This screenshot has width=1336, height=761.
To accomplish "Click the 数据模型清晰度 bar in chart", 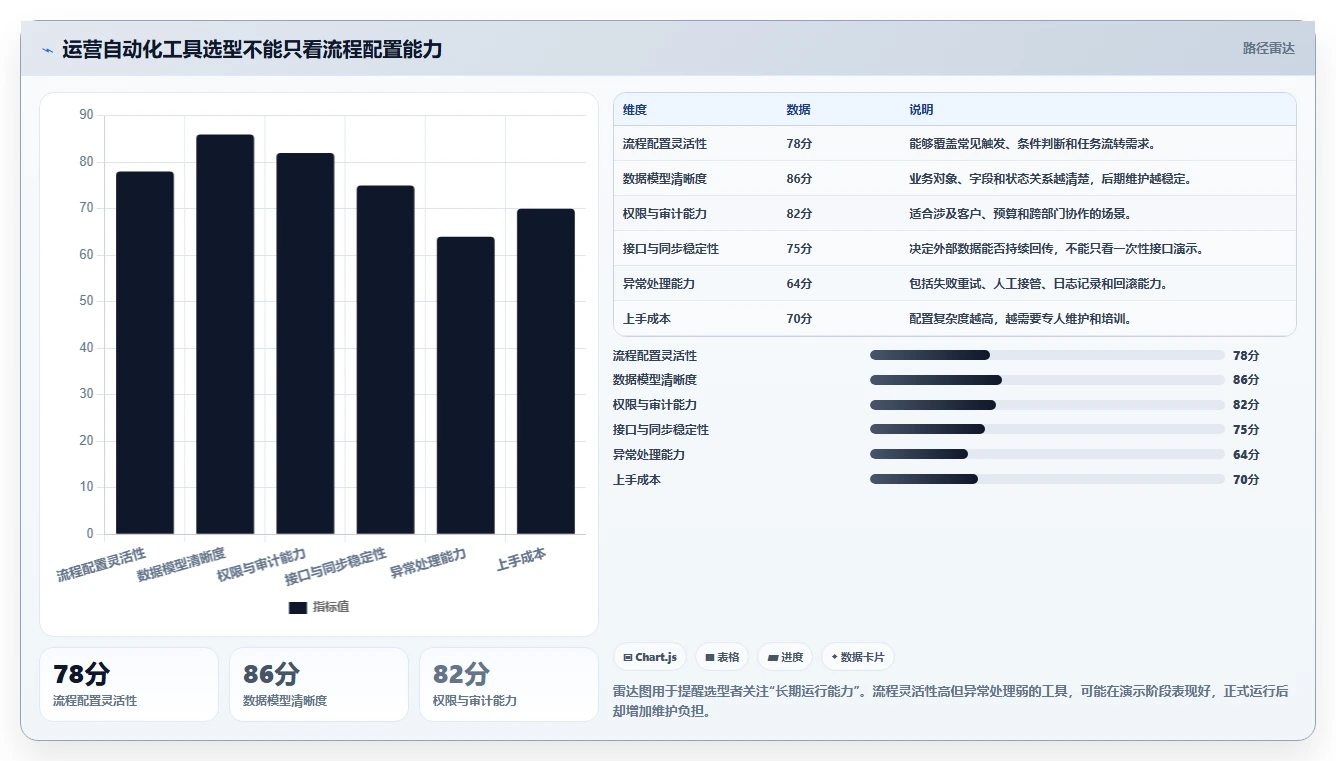I will [225, 334].
